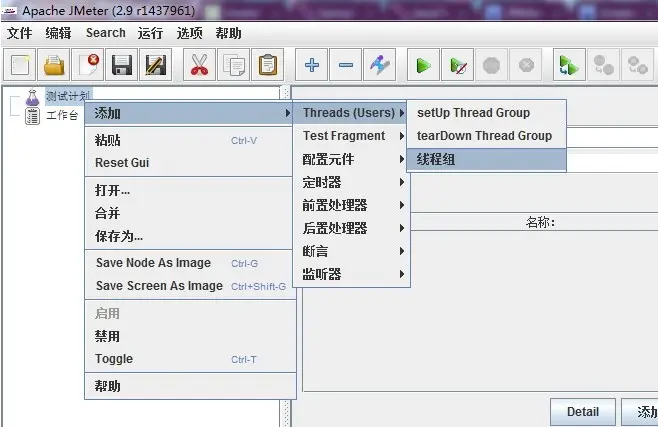Expand 监听器 submenu
658x427 pixels.
click(352, 274)
